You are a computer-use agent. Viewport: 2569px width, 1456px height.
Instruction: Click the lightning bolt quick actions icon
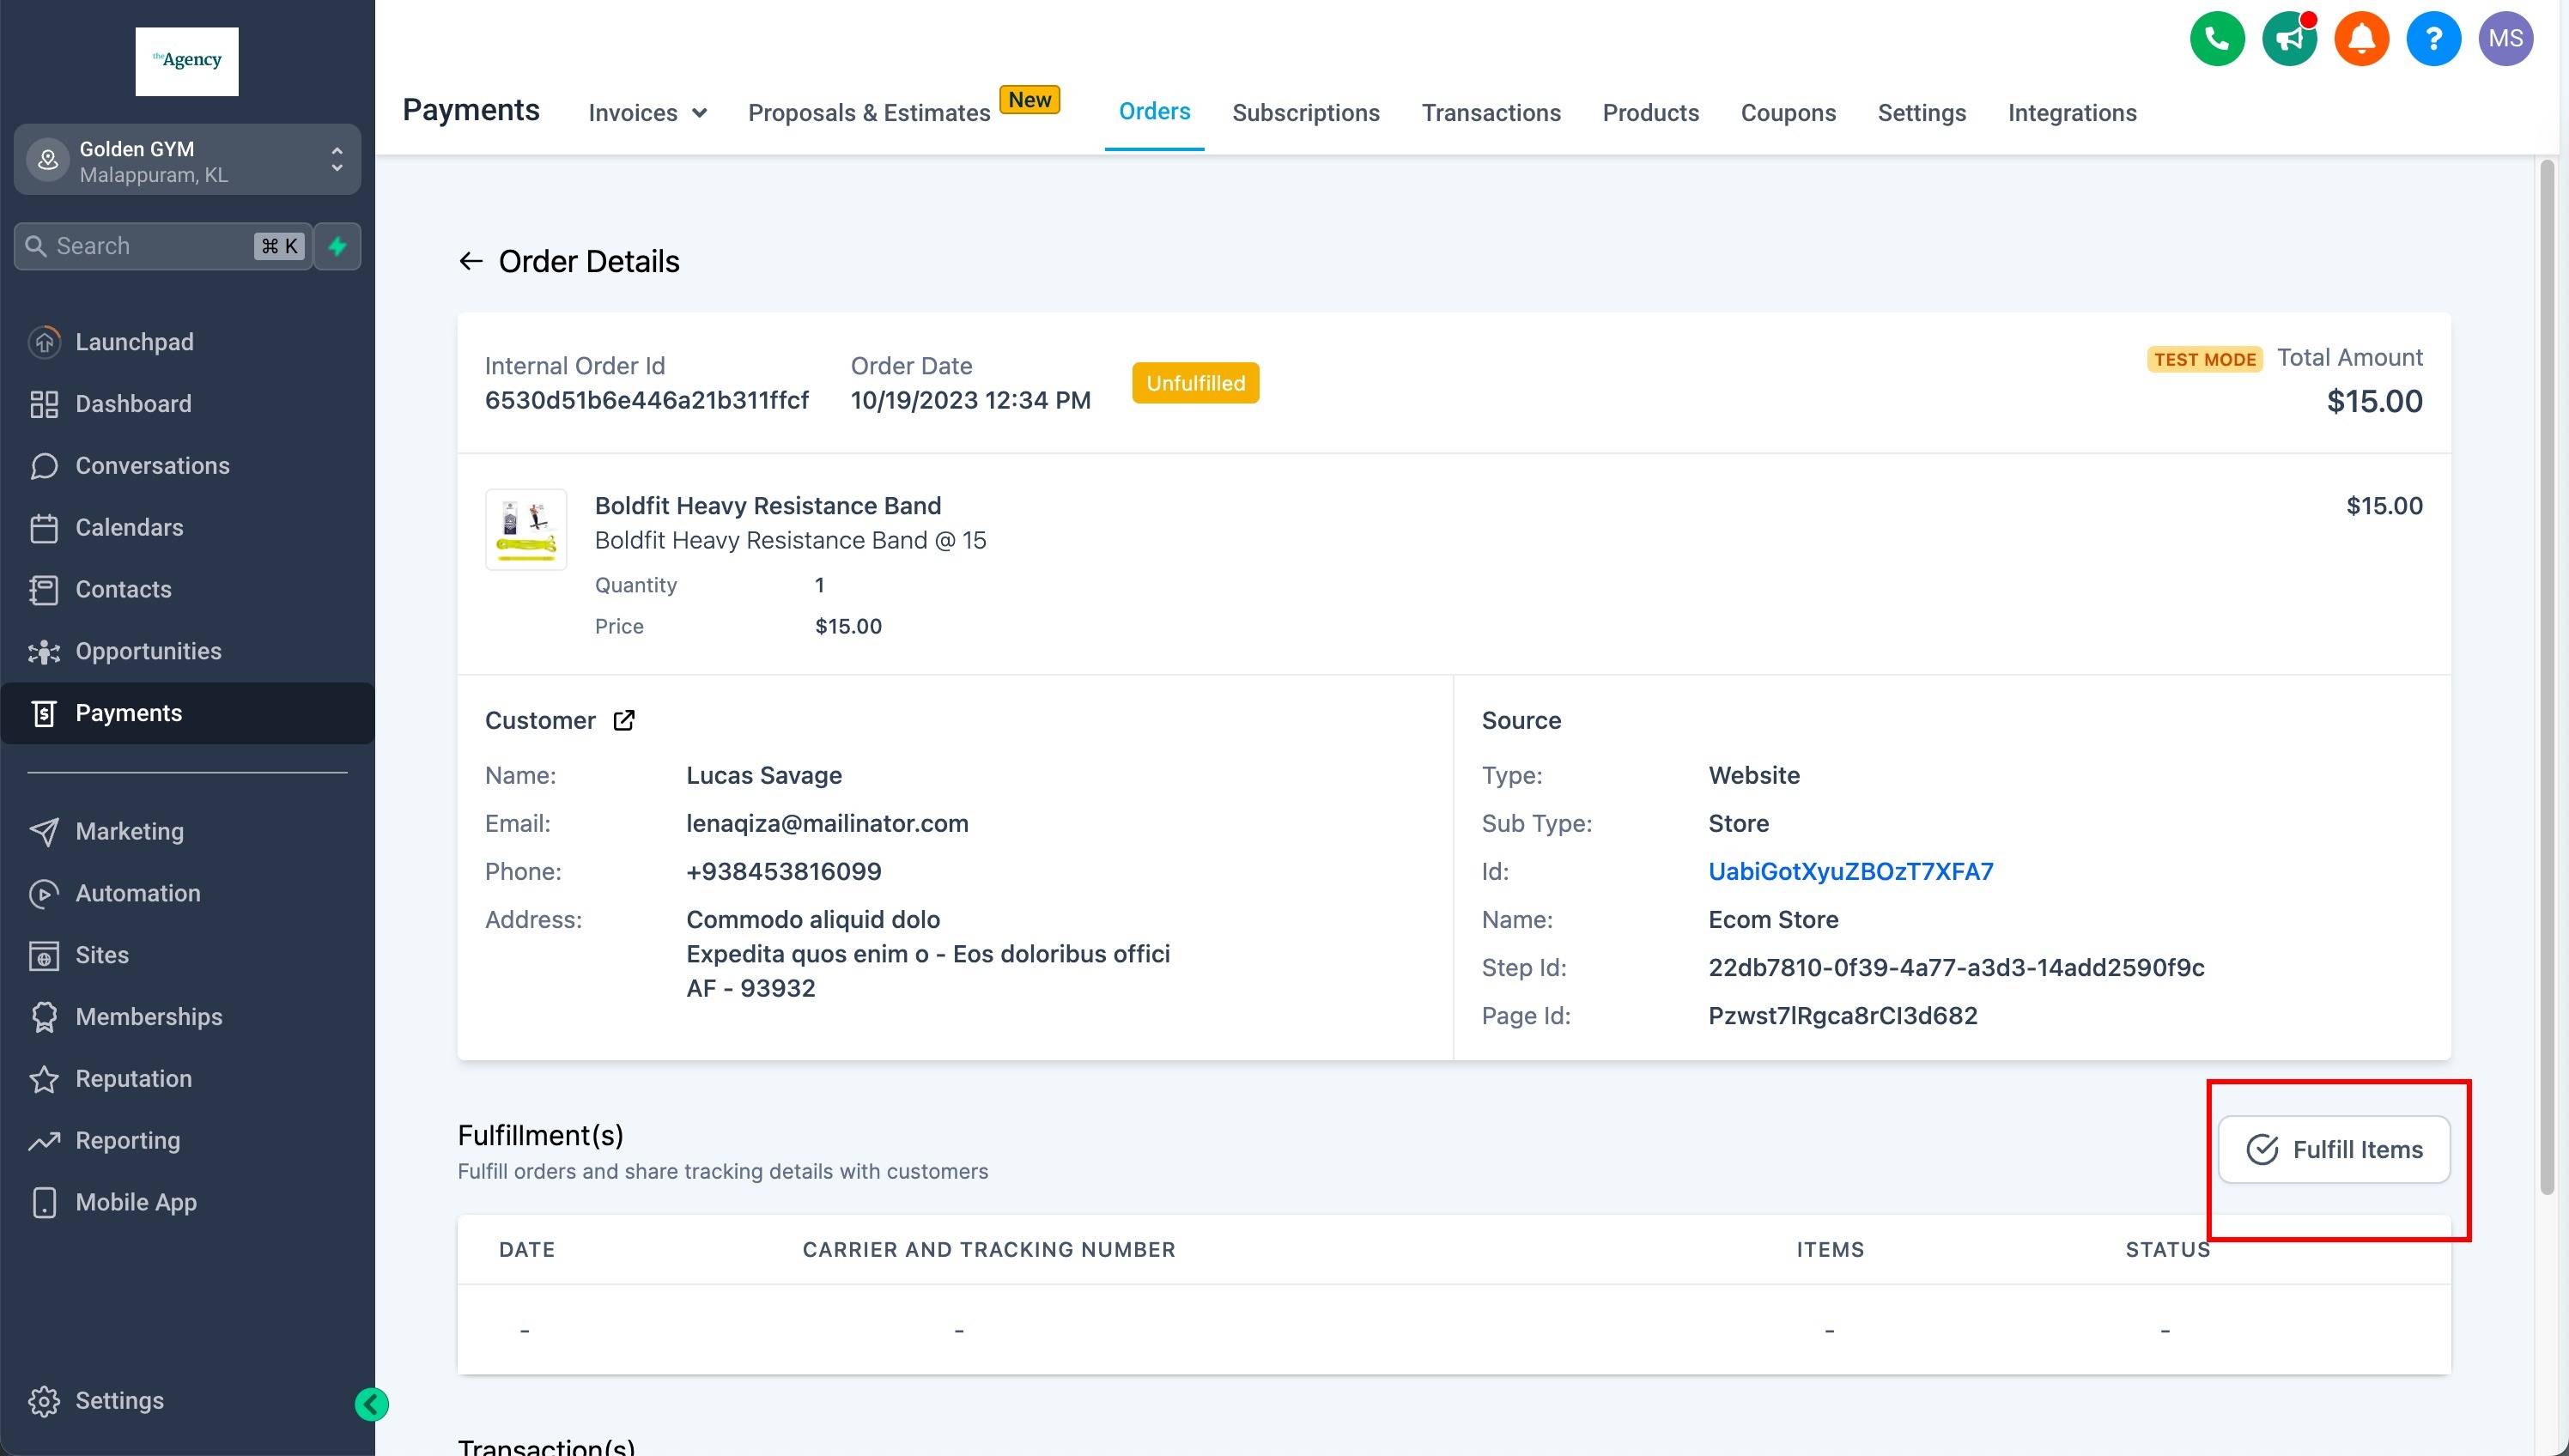point(337,246)
